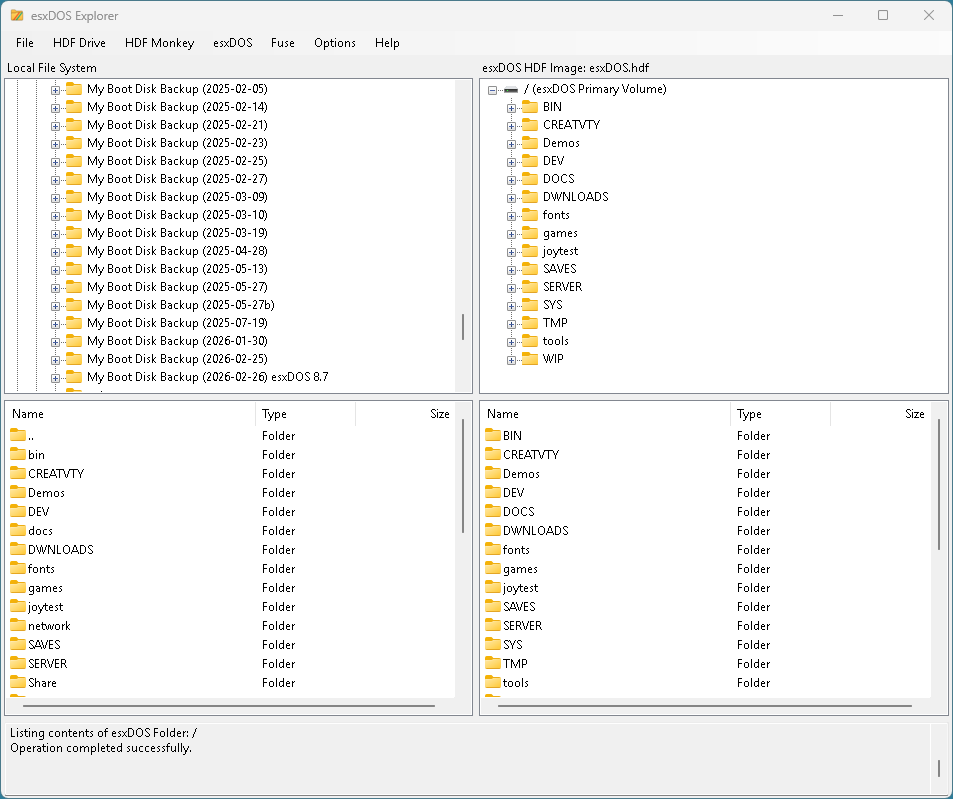Click SERVER folder icon in HDF tree

tap(530, 287)
